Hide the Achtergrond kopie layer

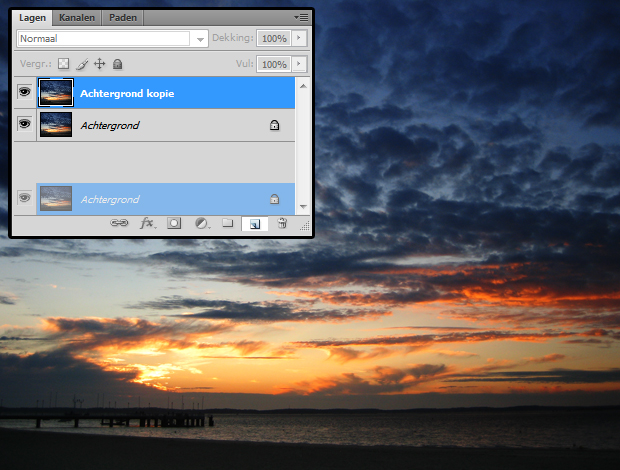tap(25, 93)
